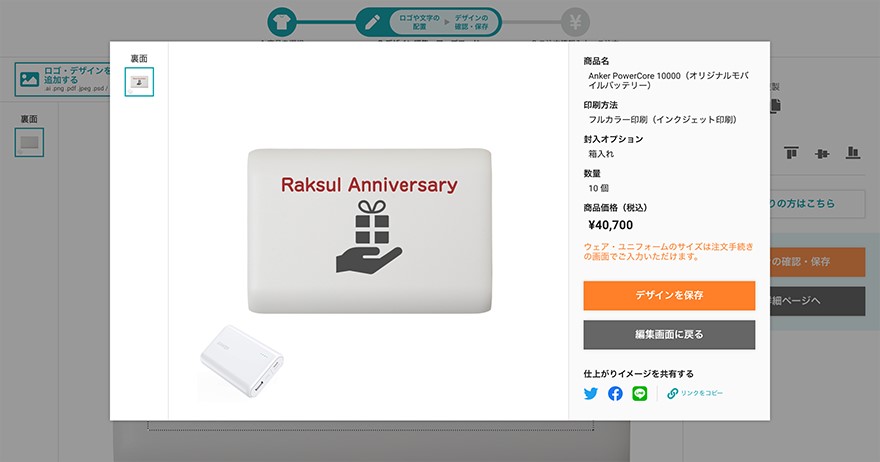Click the align vertical center icon
Screen dimensions: 880x462
tap(822, 153)
